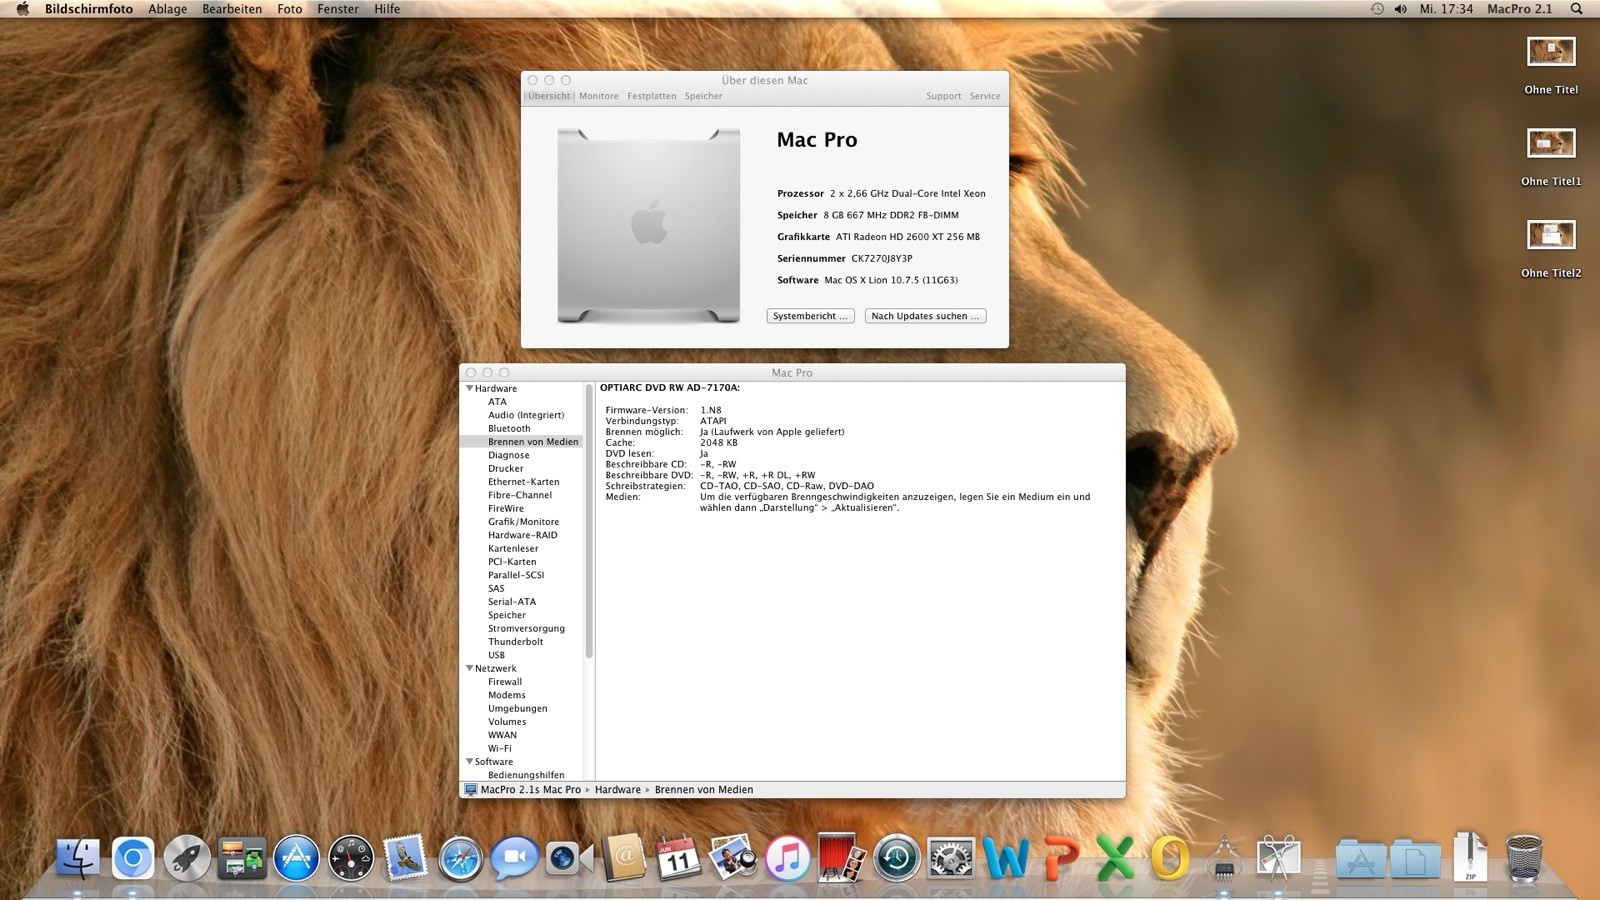Launch Photo Booth from the dock

point(841,858)
